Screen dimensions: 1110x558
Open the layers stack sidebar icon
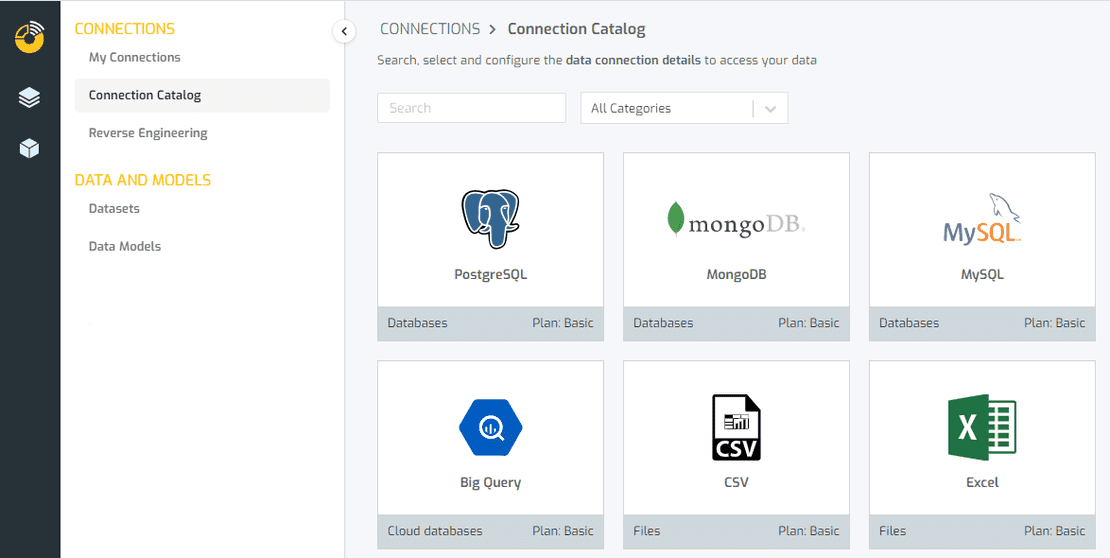(x=29, y=98)
